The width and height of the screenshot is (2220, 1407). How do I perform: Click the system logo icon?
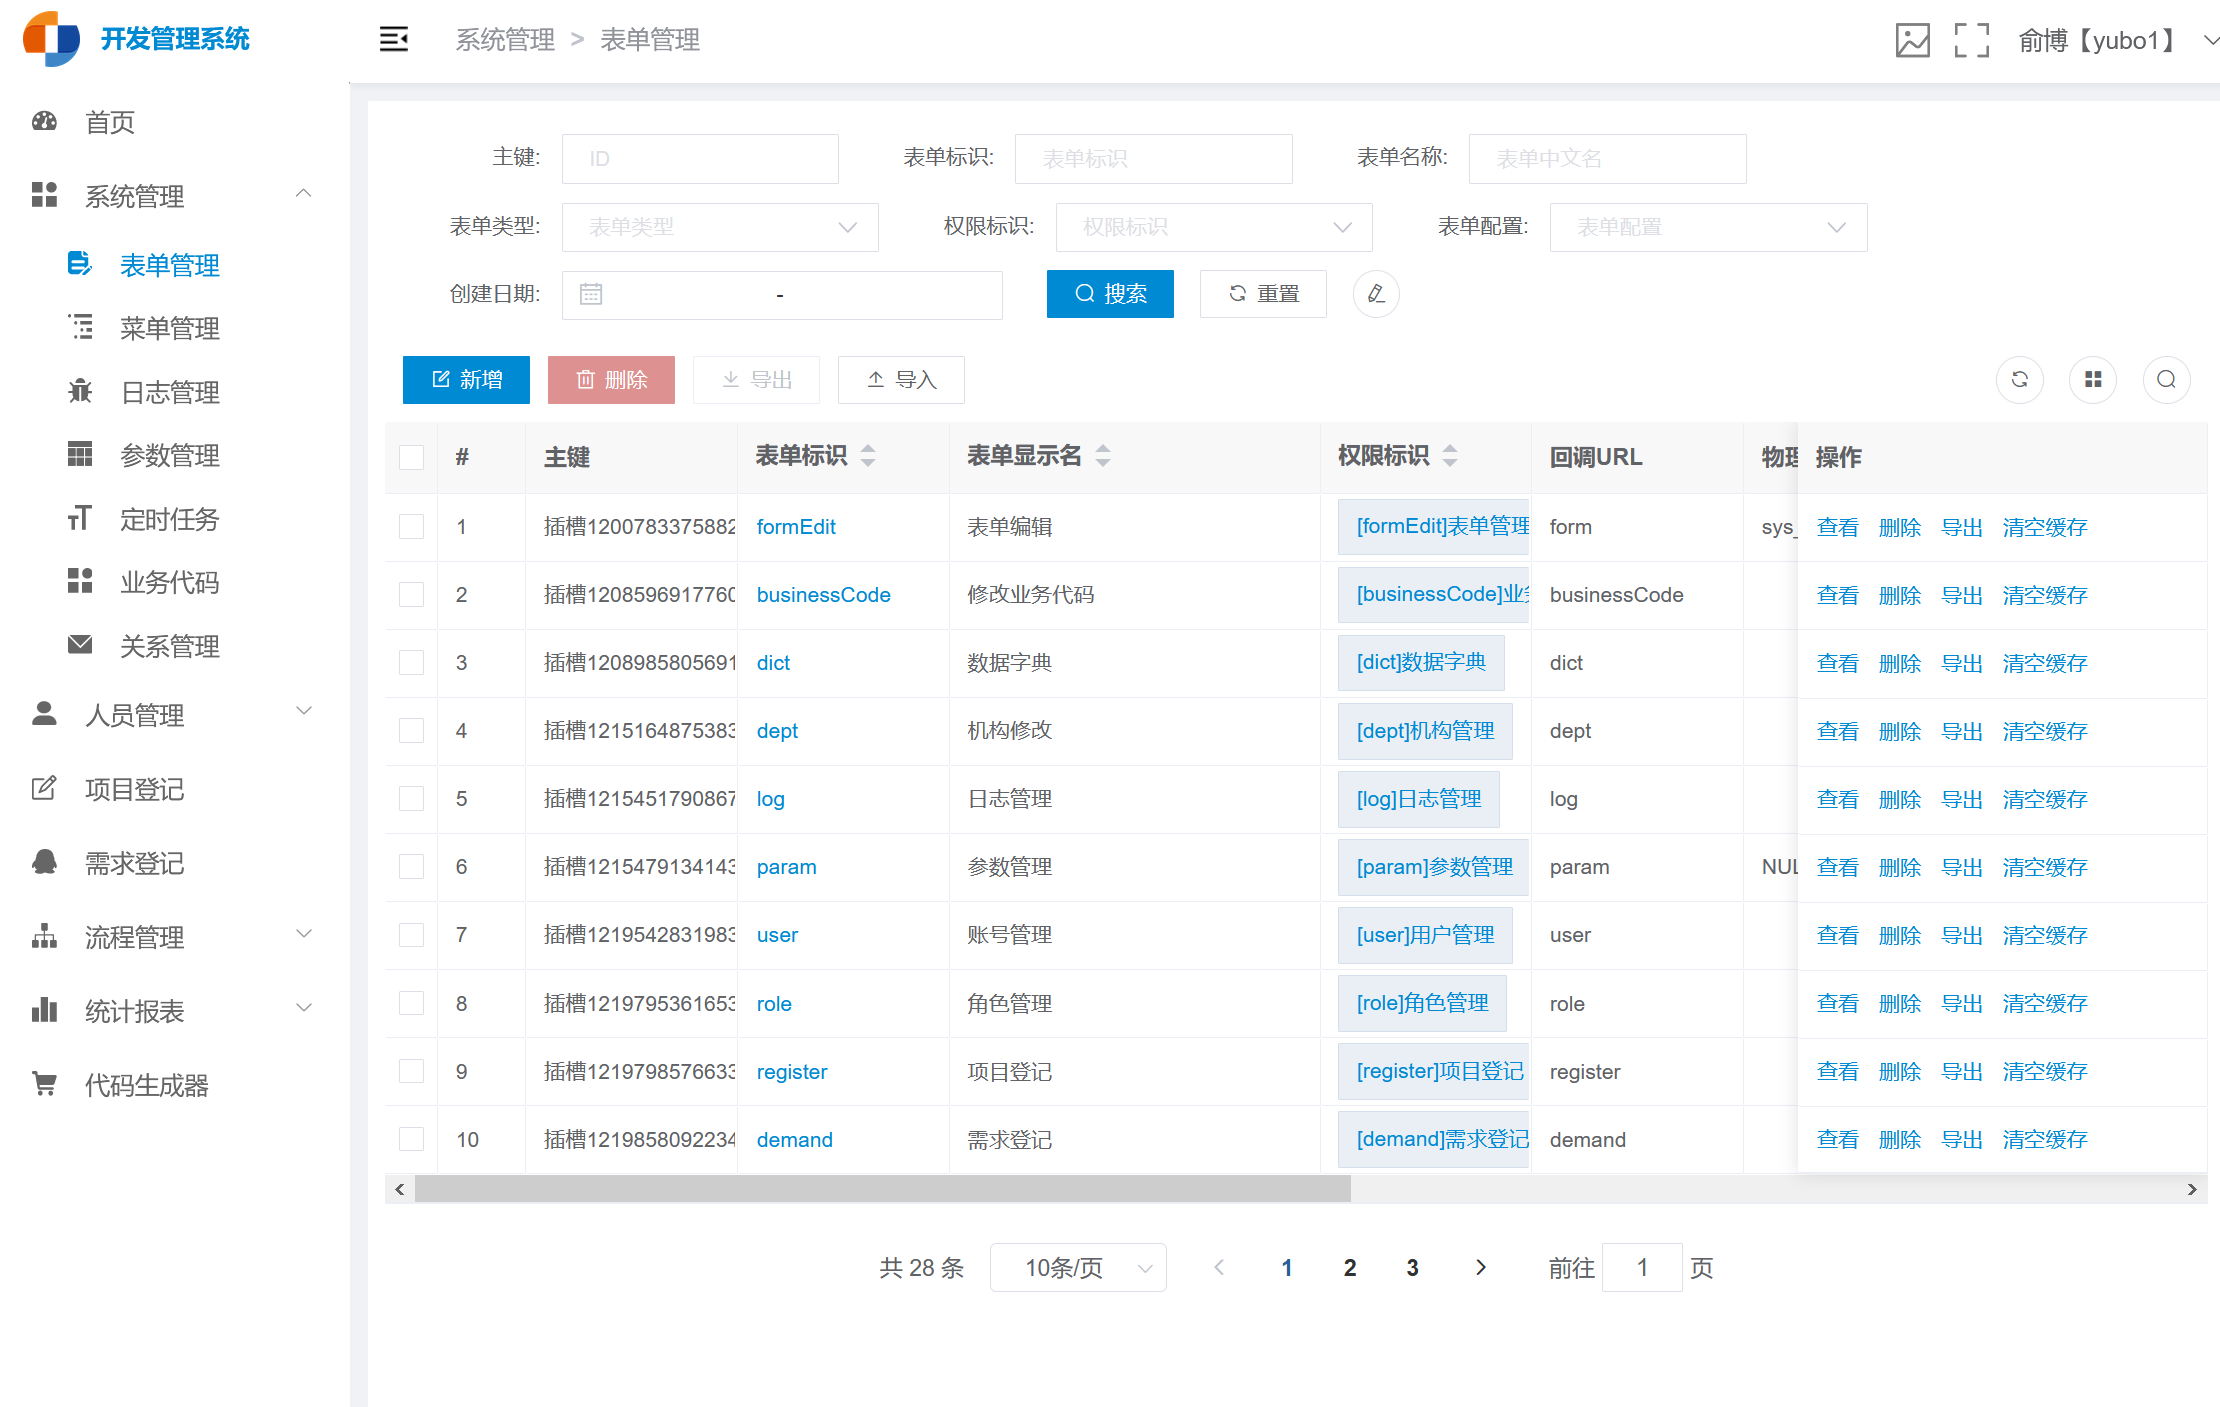coord(52,39)
